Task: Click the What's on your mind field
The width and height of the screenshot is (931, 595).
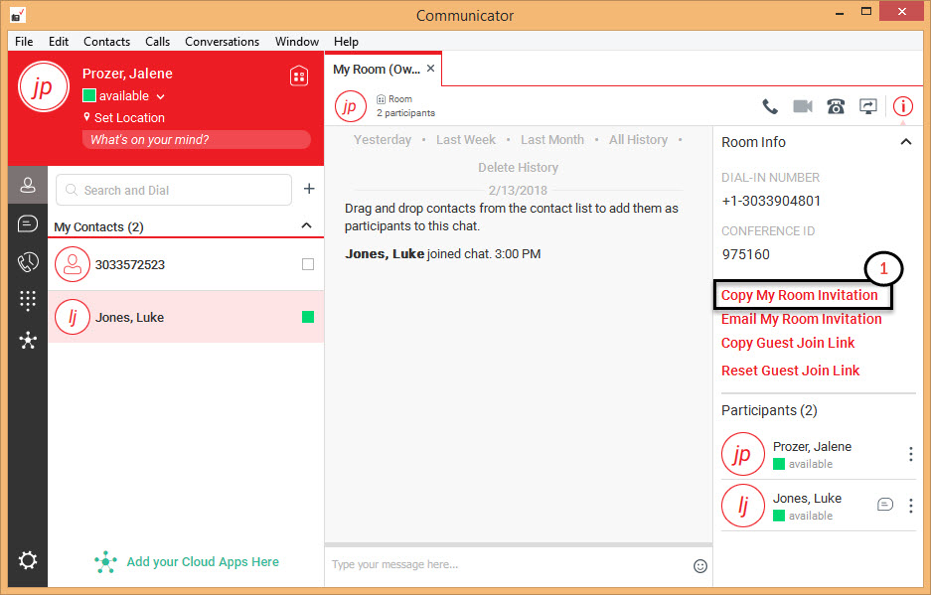Action: [196, 140]
